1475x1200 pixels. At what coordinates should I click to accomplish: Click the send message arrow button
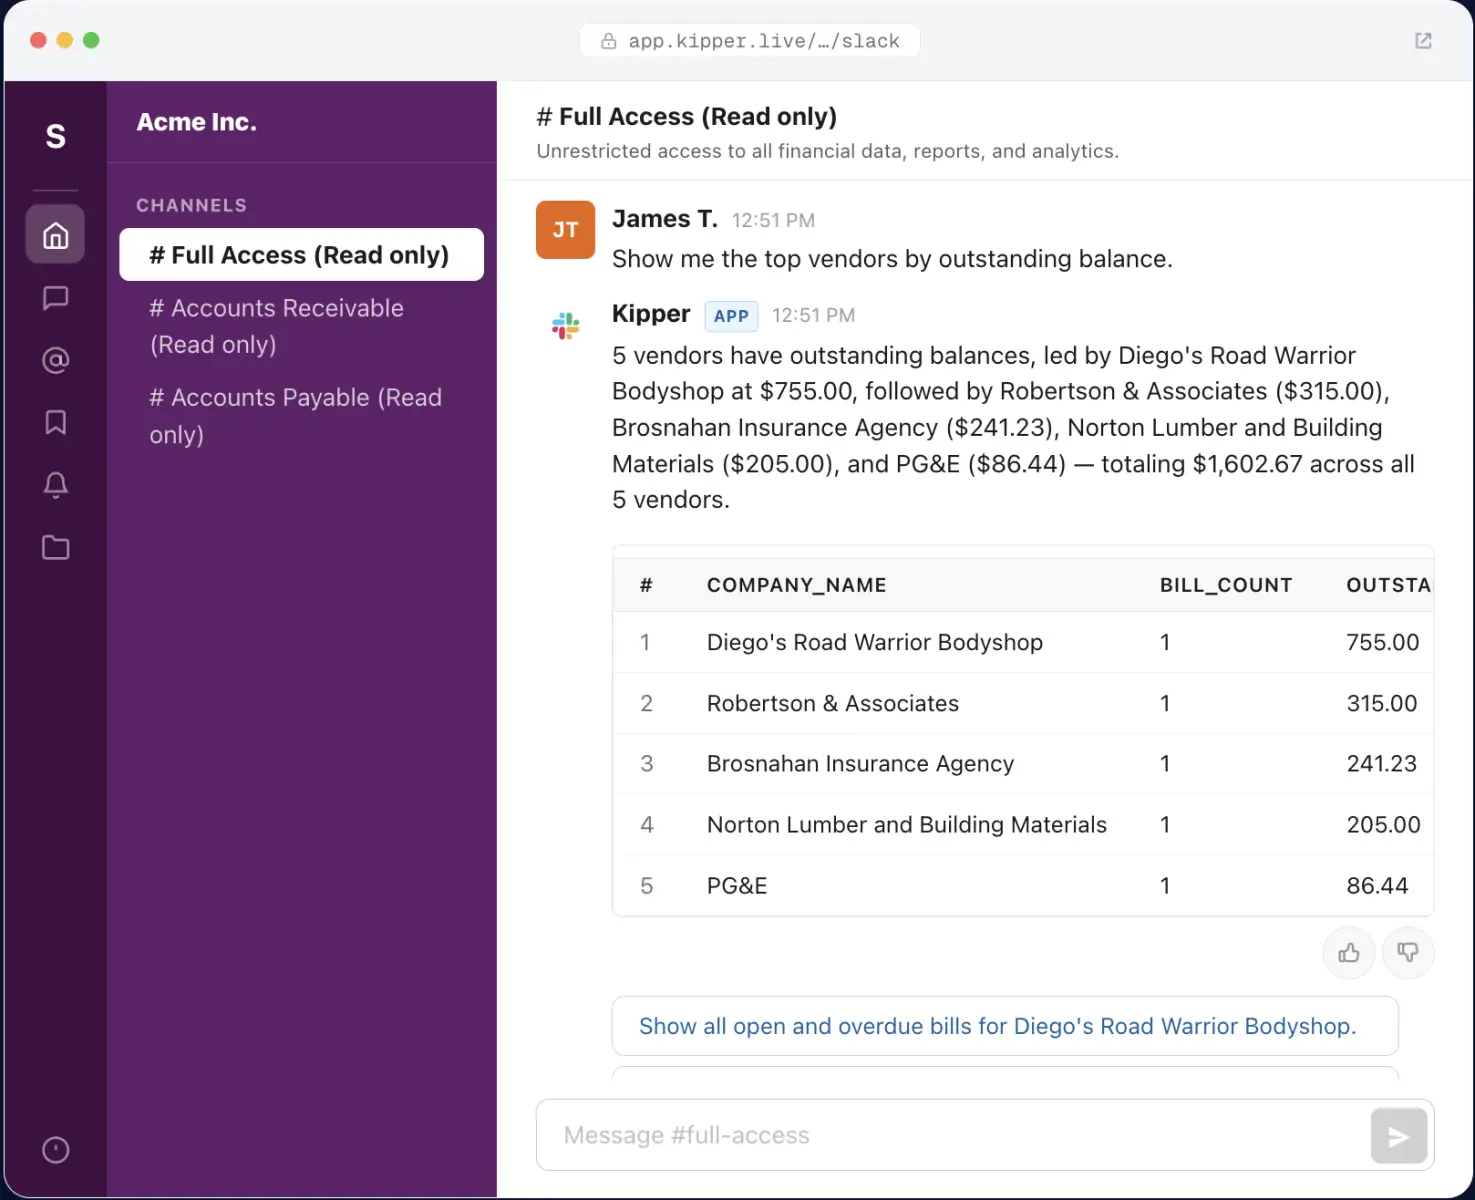[1399, 1136]
